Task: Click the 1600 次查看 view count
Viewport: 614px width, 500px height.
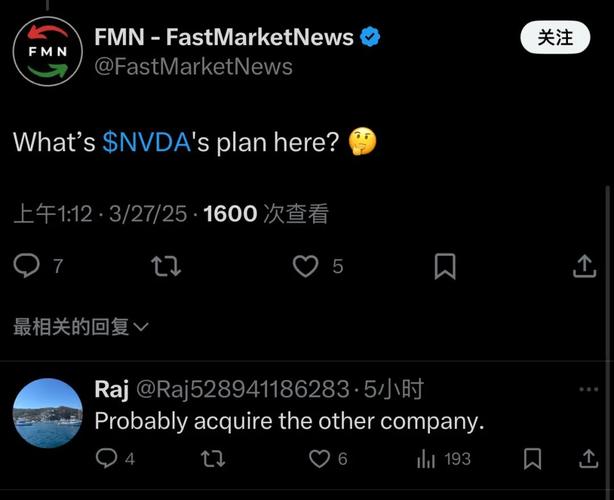Action: 266,214
